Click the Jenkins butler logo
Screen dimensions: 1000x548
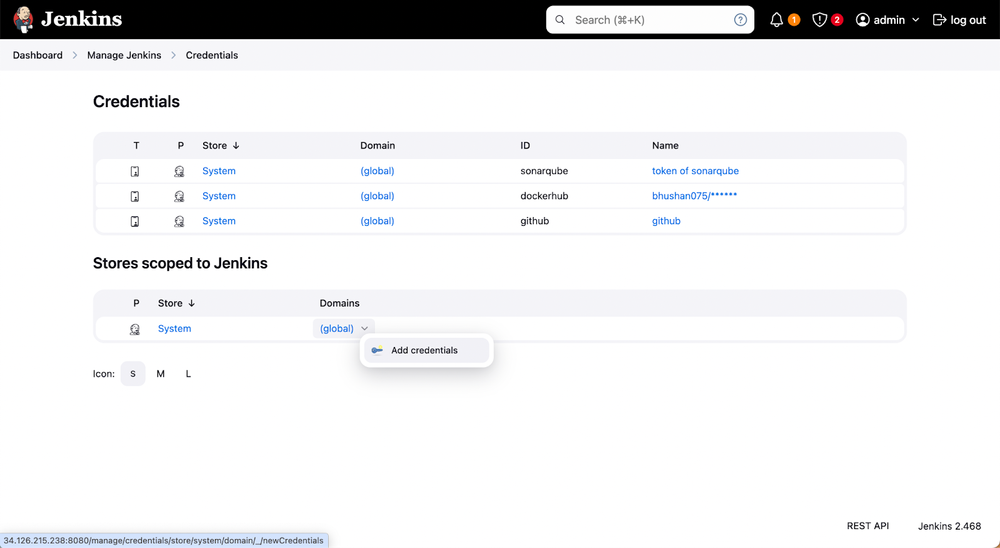(24, 19)
